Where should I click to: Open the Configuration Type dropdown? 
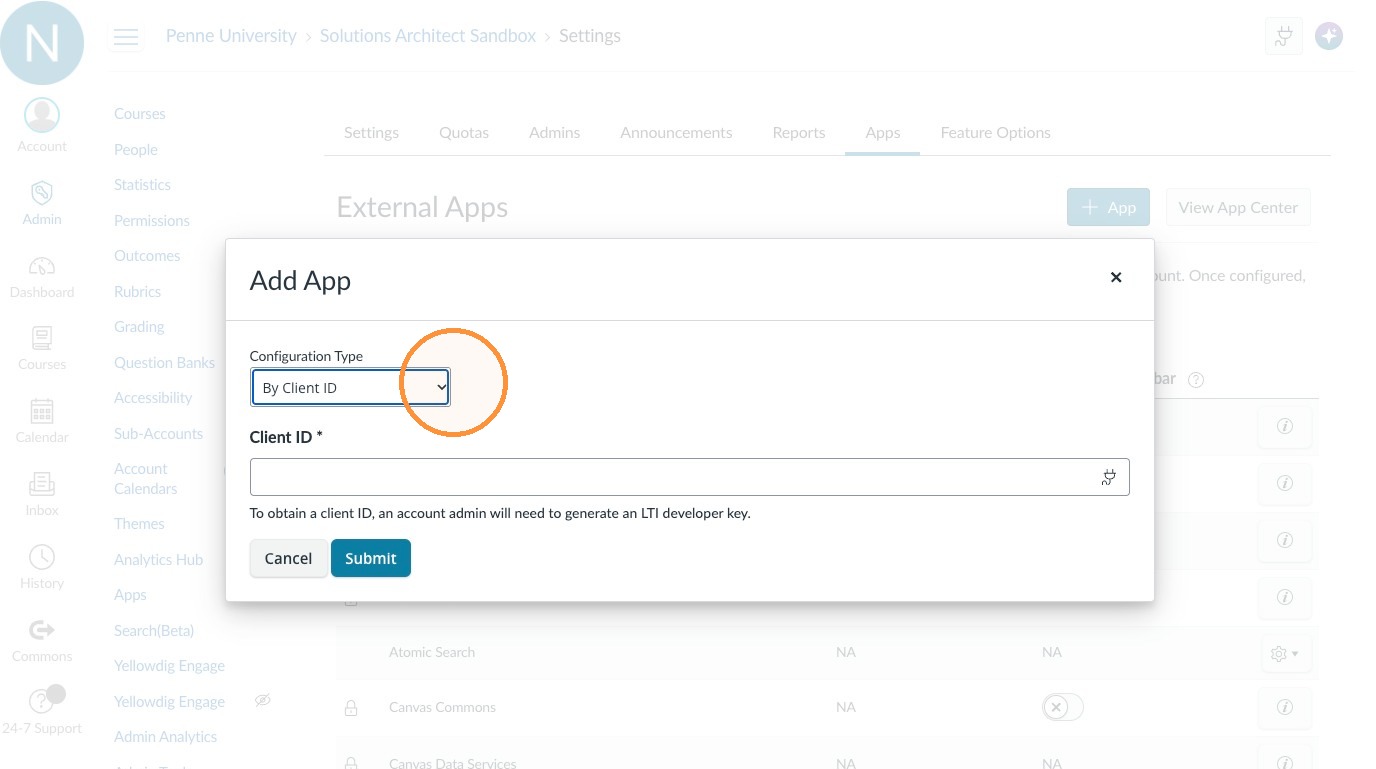[x=350, y=387]
